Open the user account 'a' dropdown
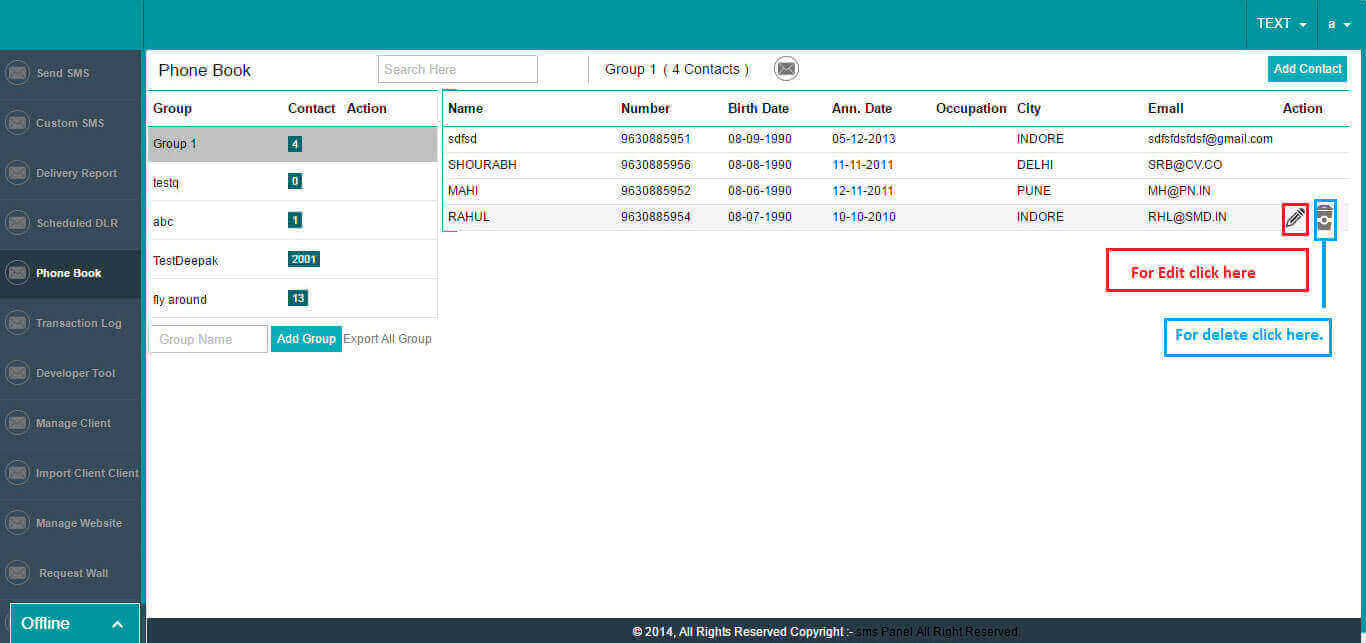Screen dimensions: 1366x643 pyautogui.click(x=1339, y=24)
